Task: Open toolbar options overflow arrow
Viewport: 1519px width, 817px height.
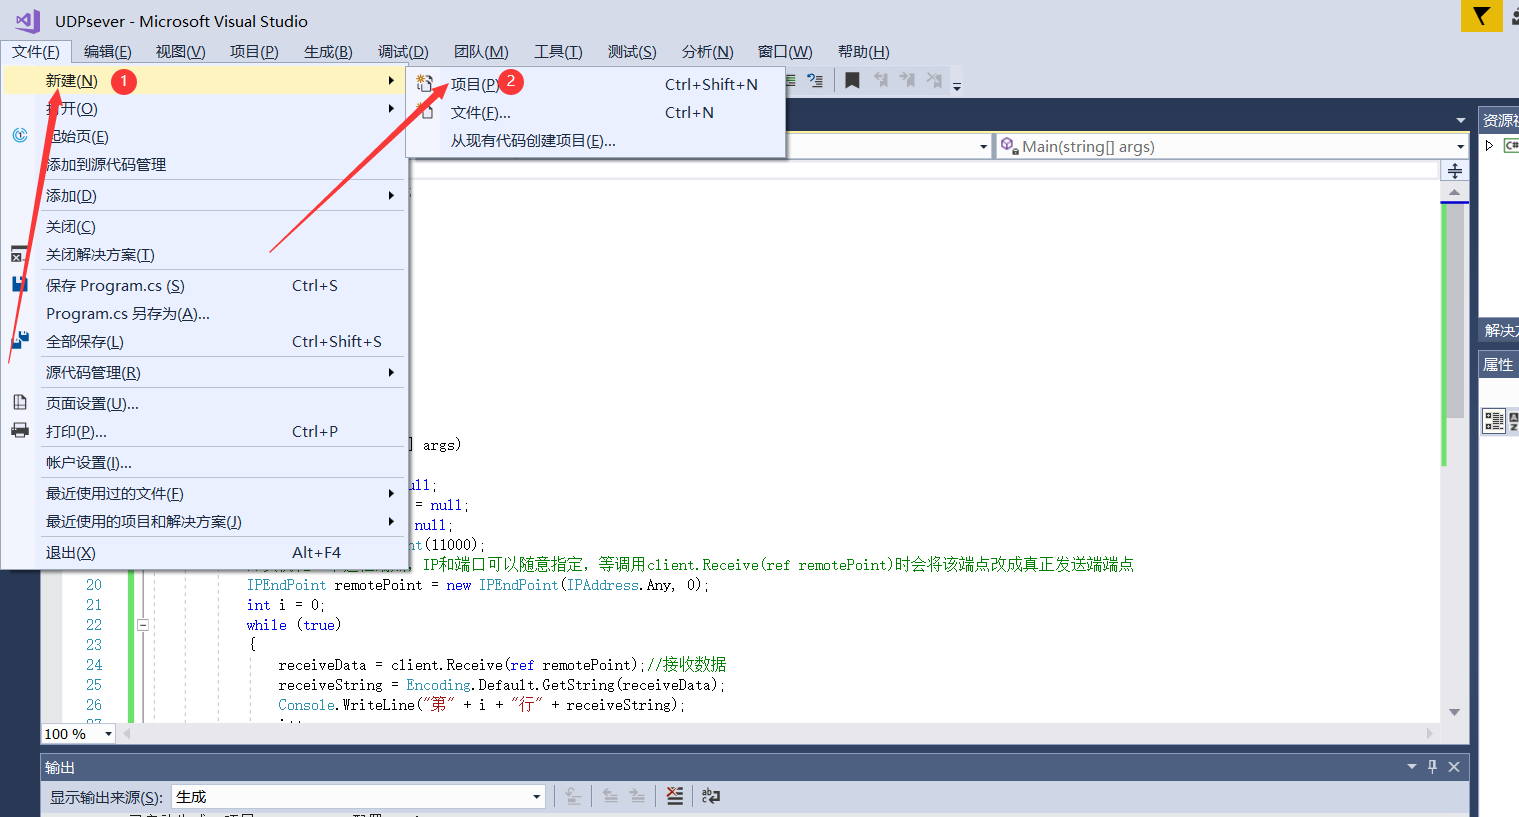Action: (x=957, y=86)
